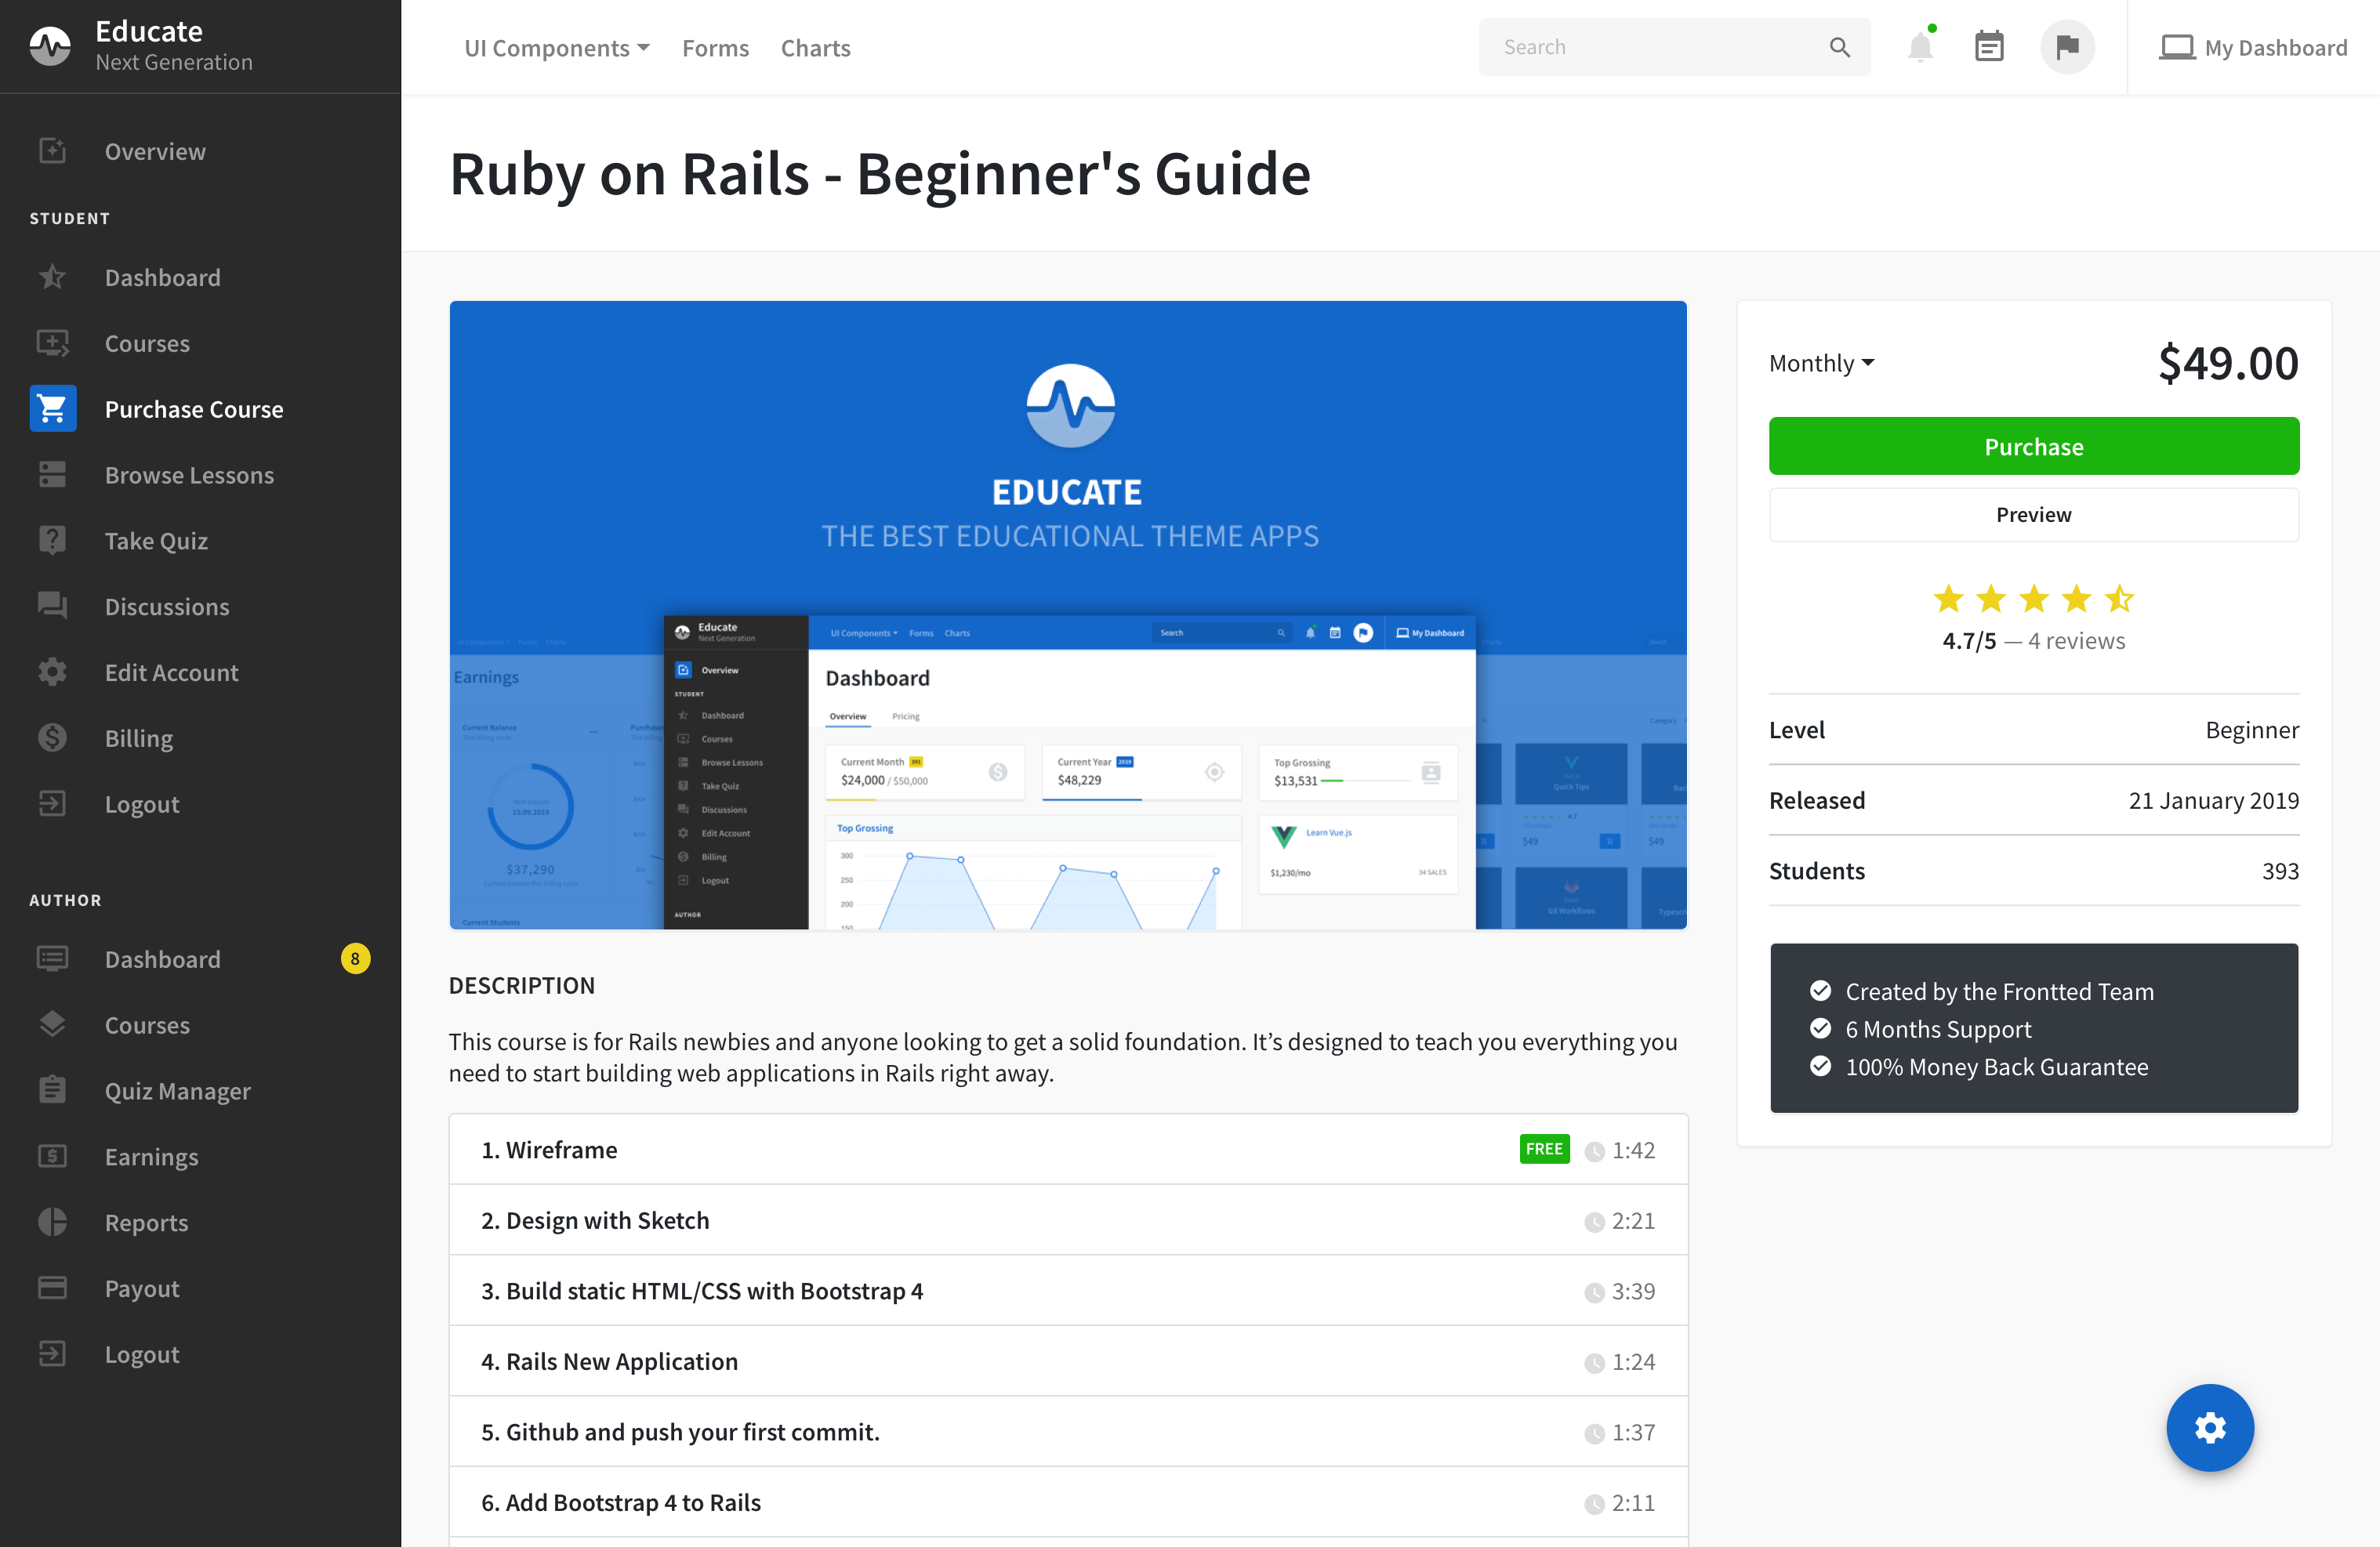Click the Educate course preview image
Image resolution: width=2380 pixels, height=1547 pixels.
click(x=1067, y=615)
